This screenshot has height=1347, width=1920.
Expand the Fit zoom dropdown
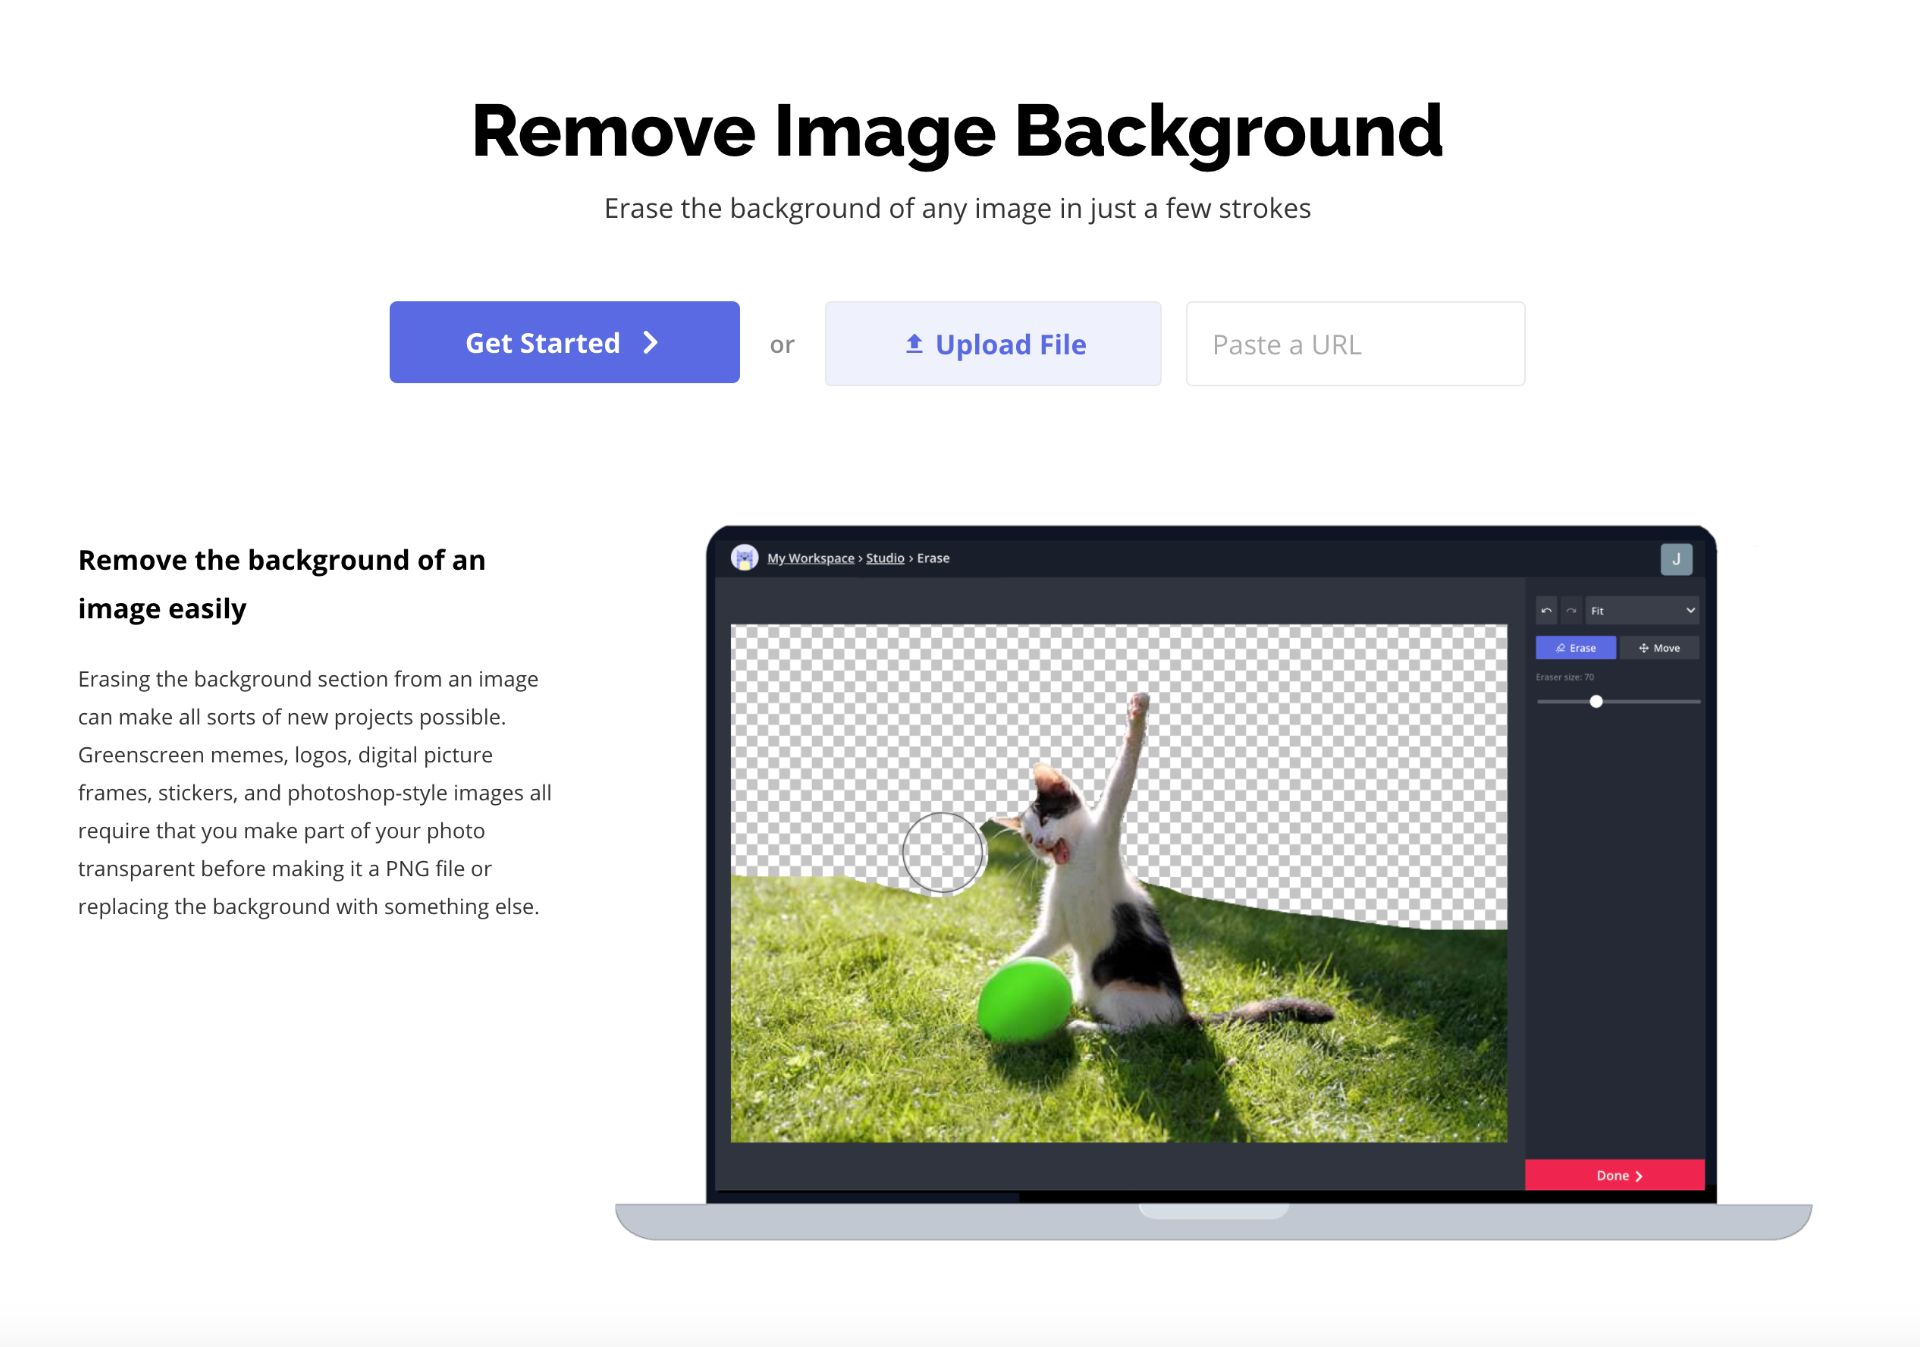pyautogui.click(x=1642, y=610)
